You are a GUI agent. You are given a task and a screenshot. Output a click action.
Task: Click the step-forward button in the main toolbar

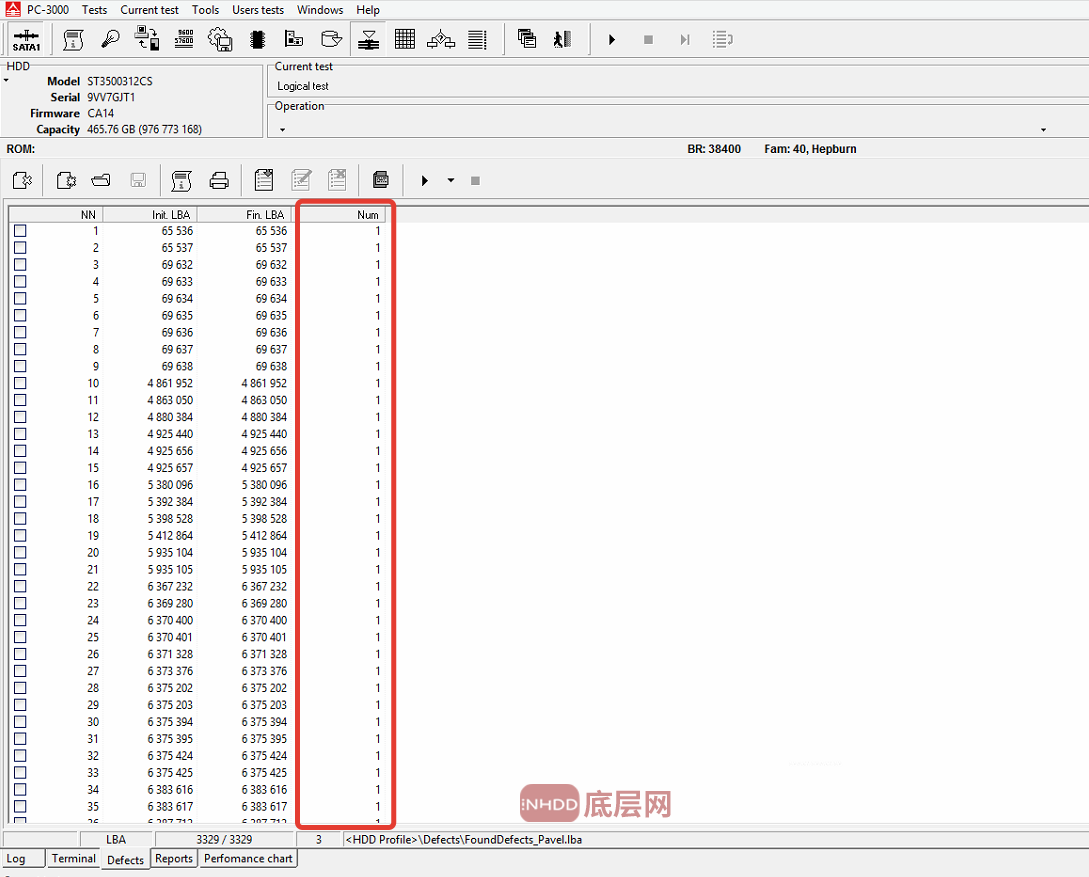[685, 40]
